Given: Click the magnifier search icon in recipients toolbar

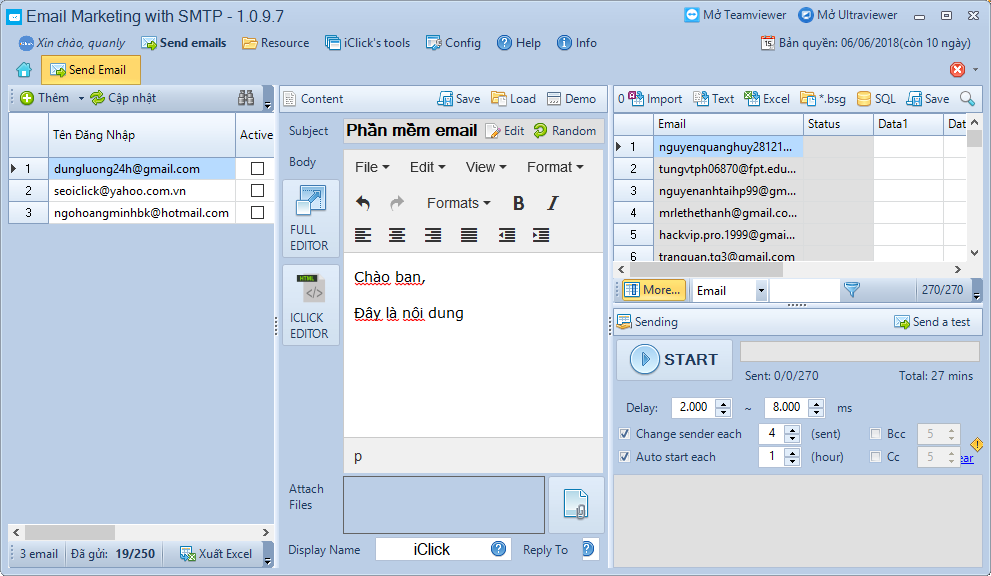Looking at the screenshot, I should 967,99.
